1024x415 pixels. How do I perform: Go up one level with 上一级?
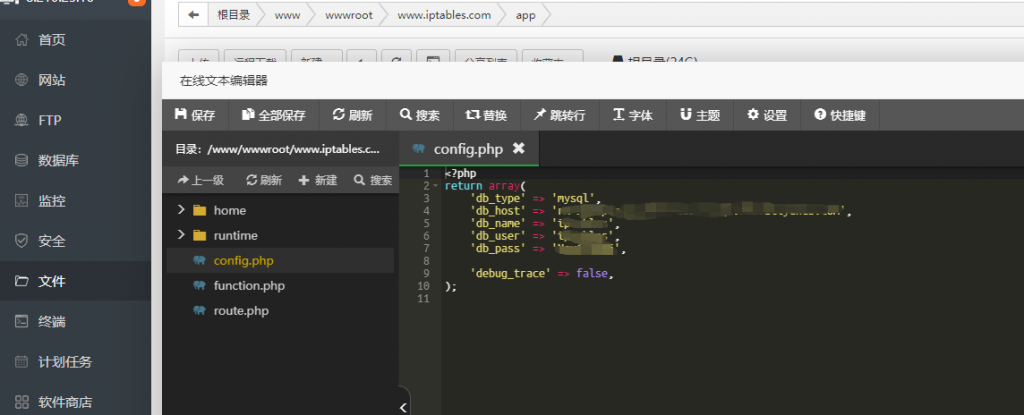click(200, 180)
